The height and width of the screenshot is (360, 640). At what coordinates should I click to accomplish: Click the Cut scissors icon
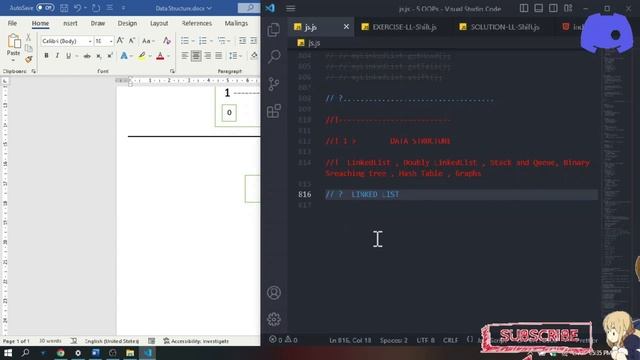tap(29, 38)
